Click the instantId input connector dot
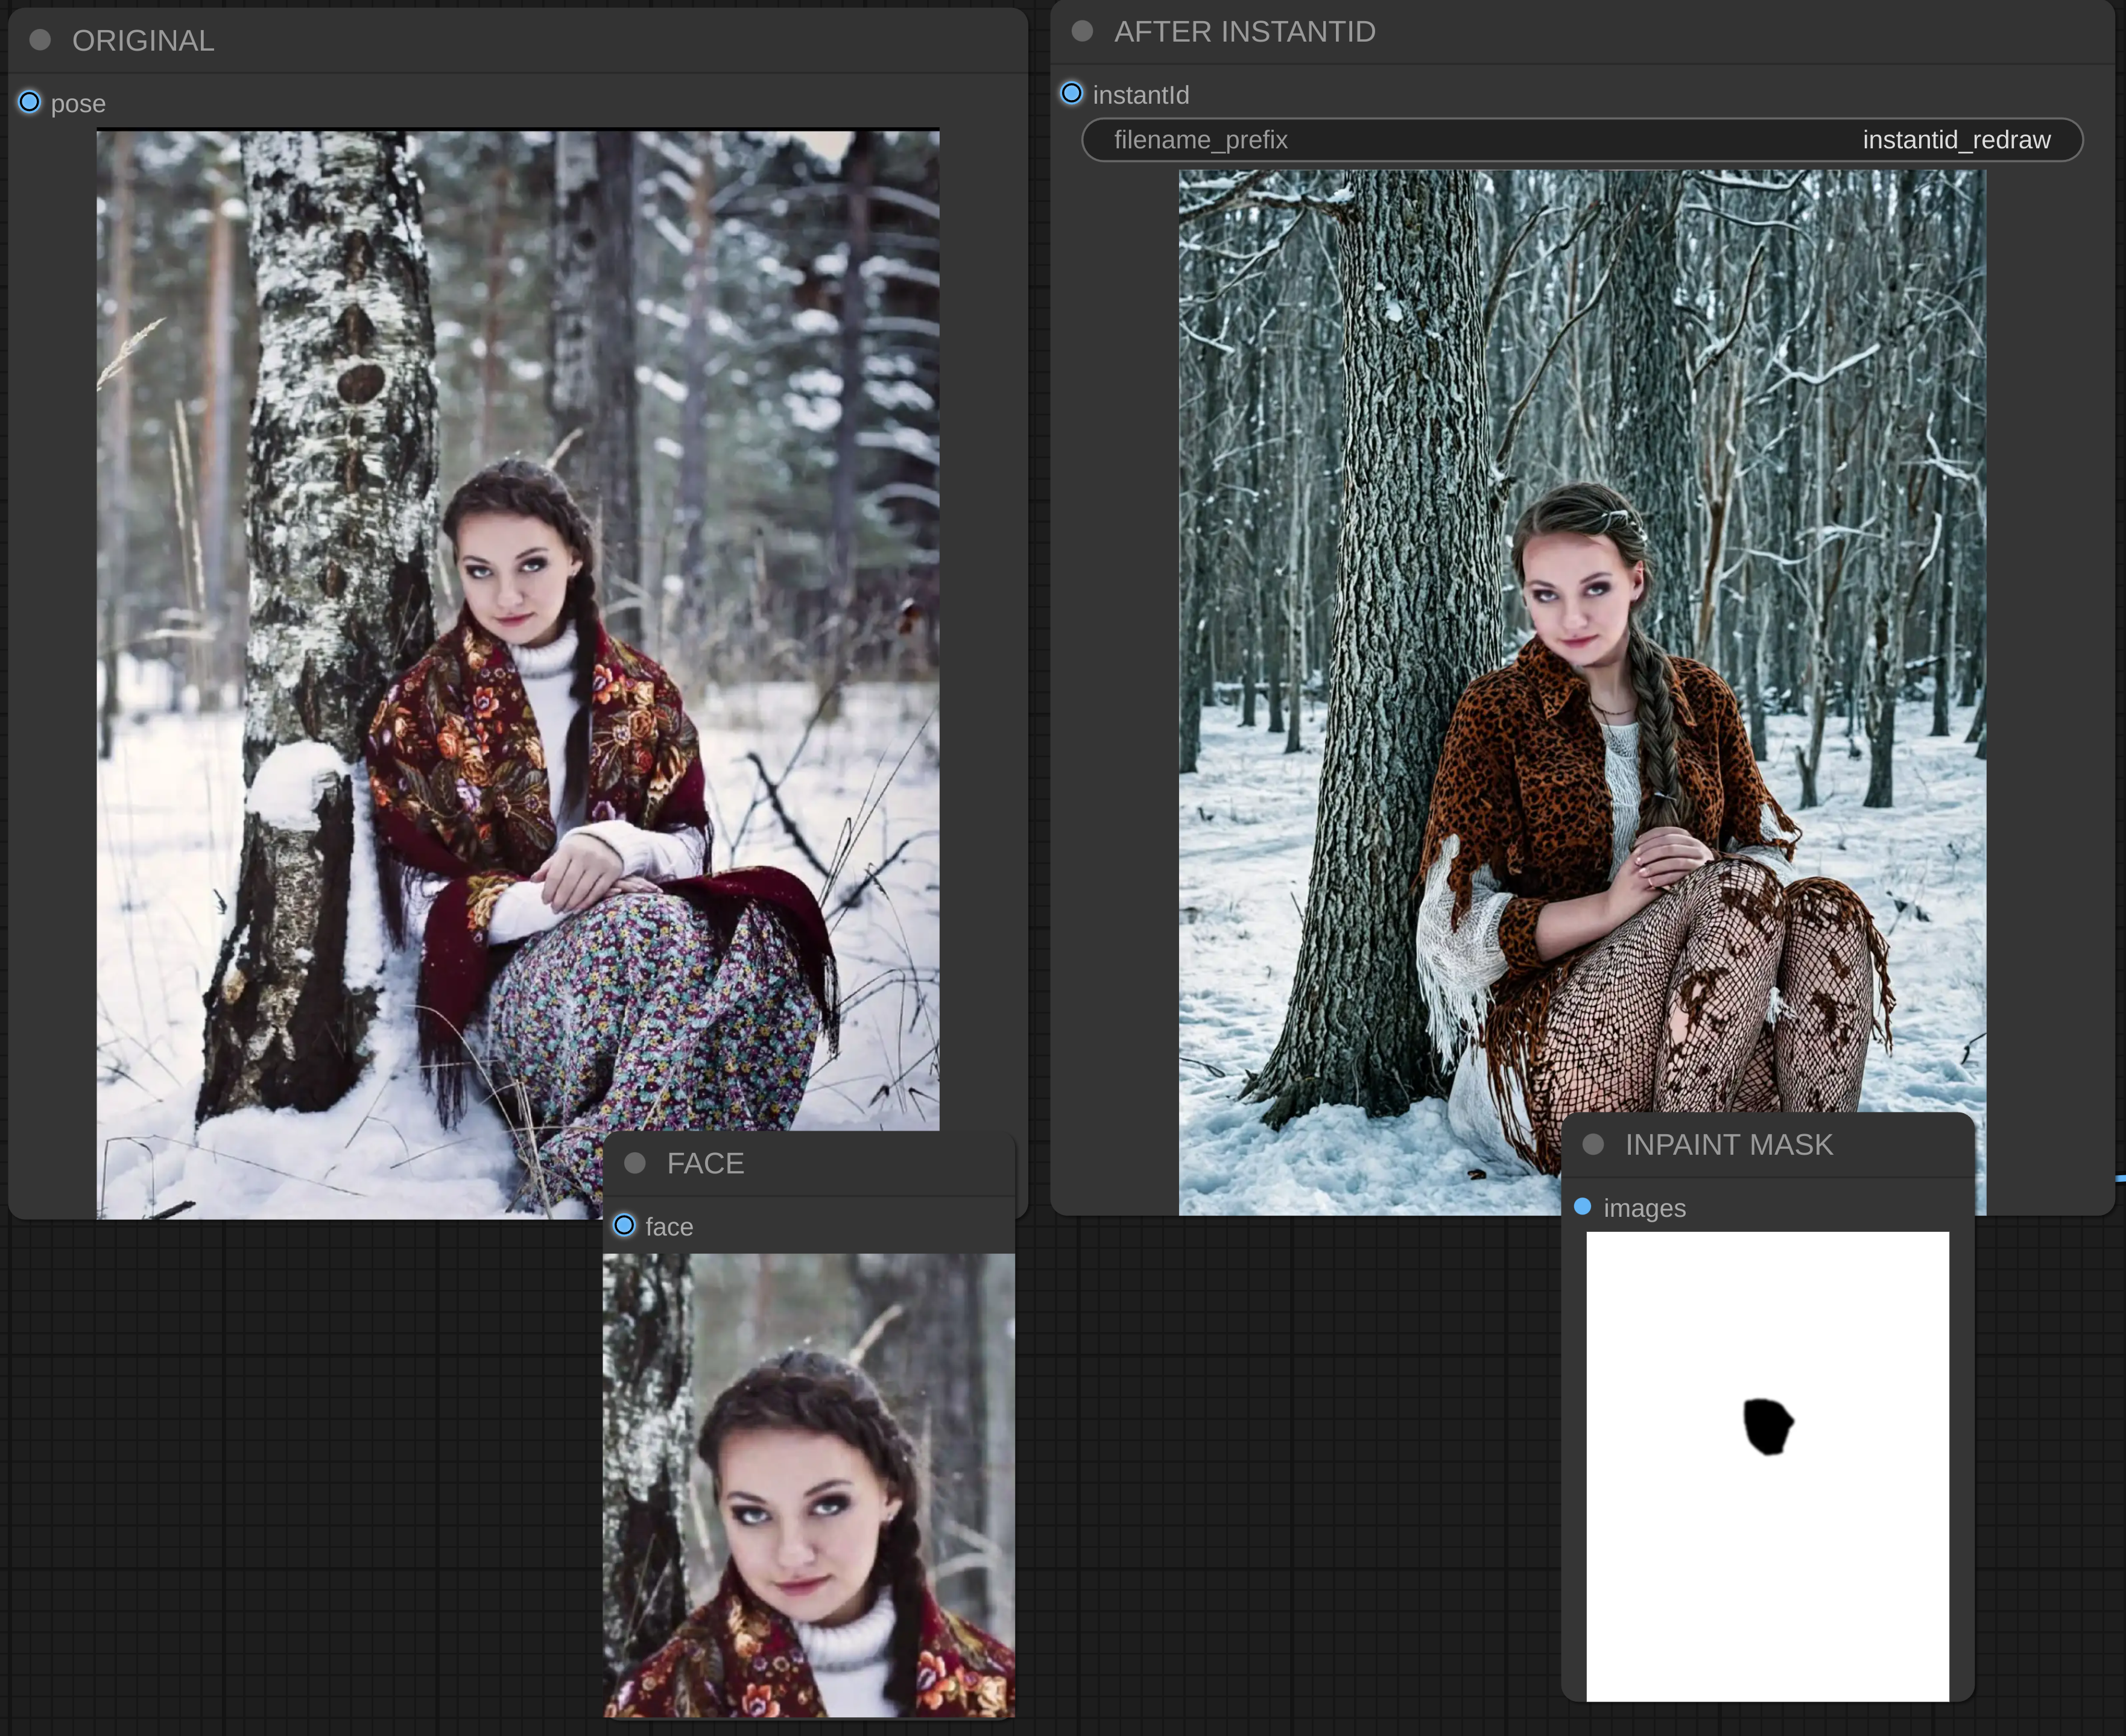This screenshot has width=2126, height=1736. 1072,94
